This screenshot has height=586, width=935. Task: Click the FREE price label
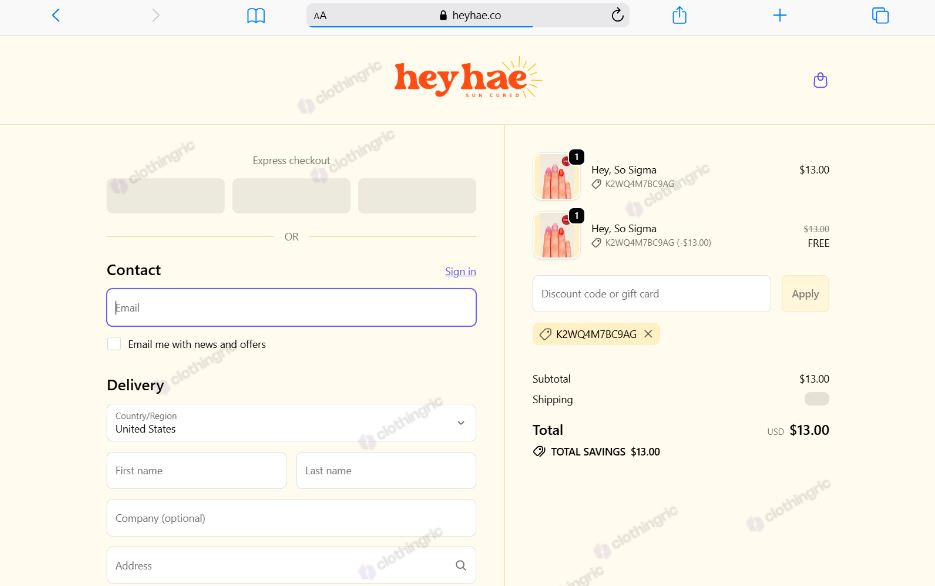(819, 243)
